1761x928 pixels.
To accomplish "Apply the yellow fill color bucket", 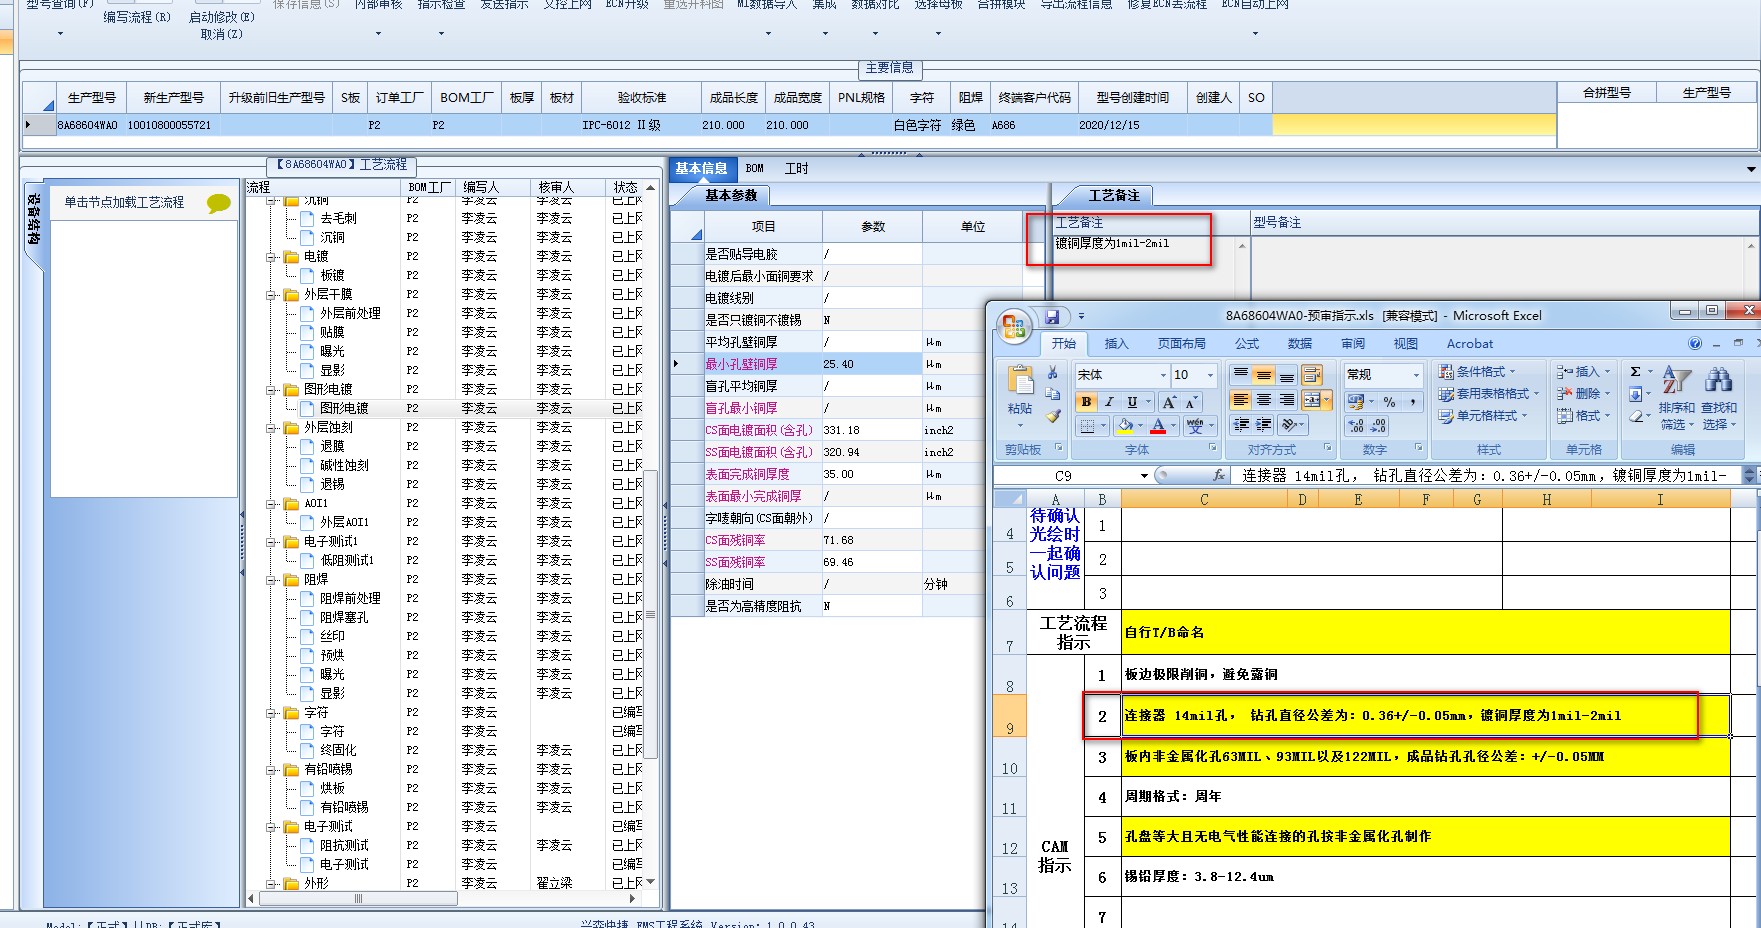I will [x=1125, y=426].
